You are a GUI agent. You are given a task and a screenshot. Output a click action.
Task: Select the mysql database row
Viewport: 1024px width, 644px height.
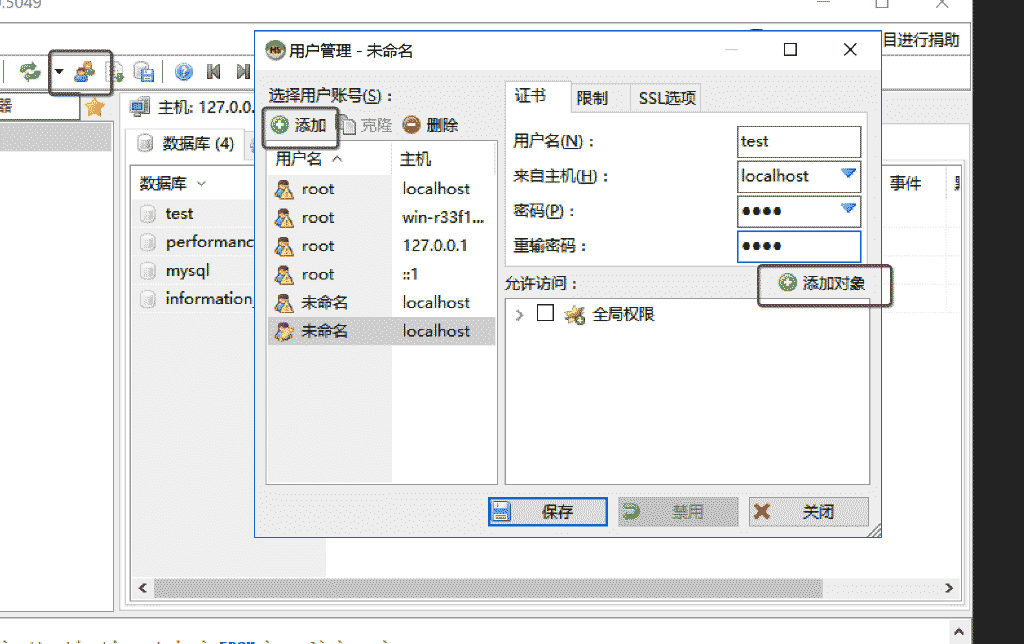pyautogui.click(x=195, y=270)
